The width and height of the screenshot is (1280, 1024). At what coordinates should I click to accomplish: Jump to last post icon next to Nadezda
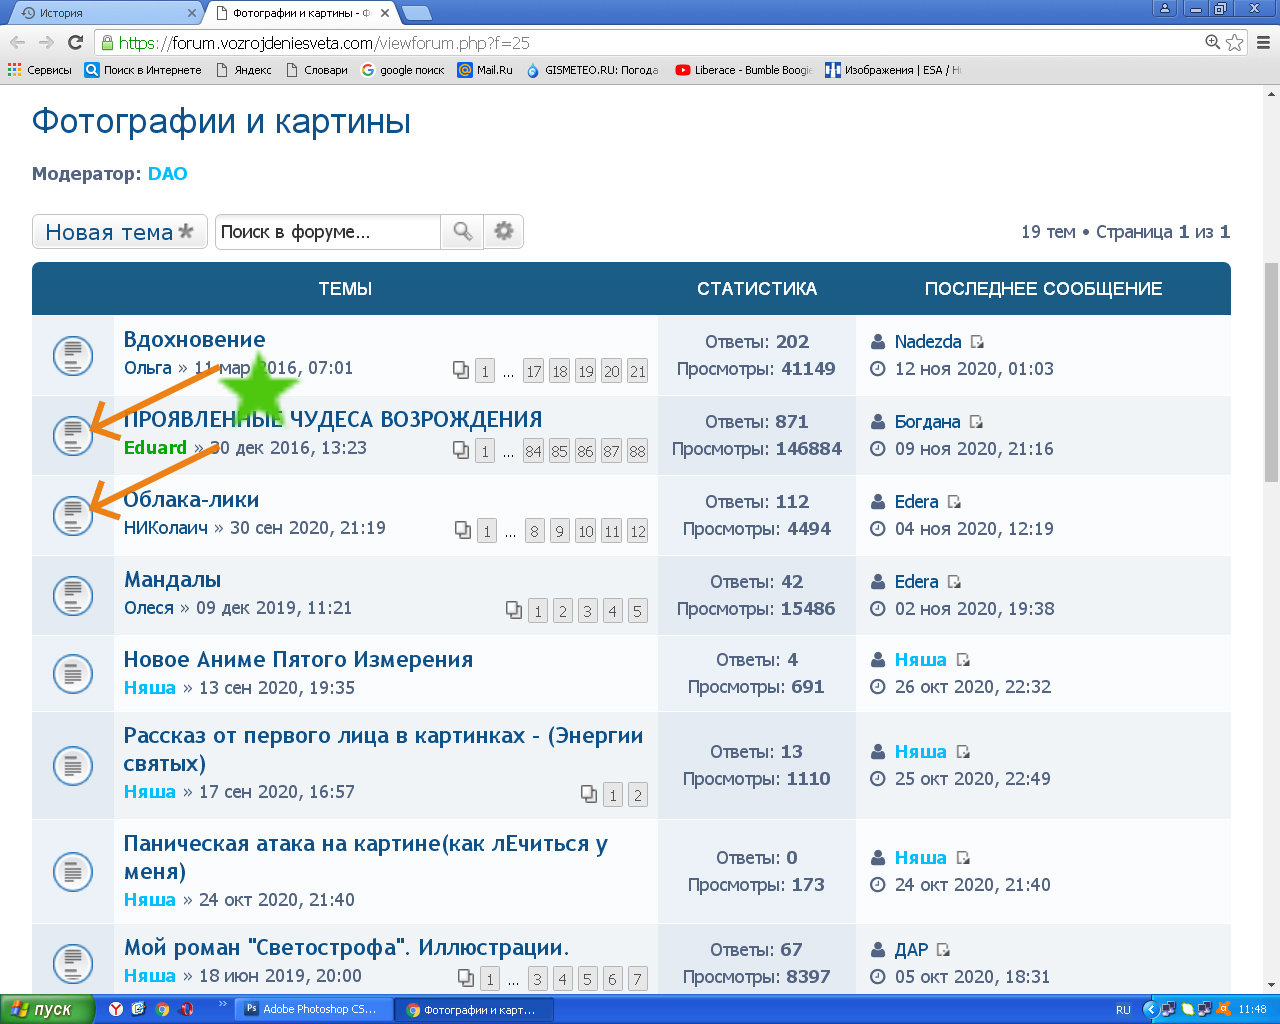tap(977, 342)
